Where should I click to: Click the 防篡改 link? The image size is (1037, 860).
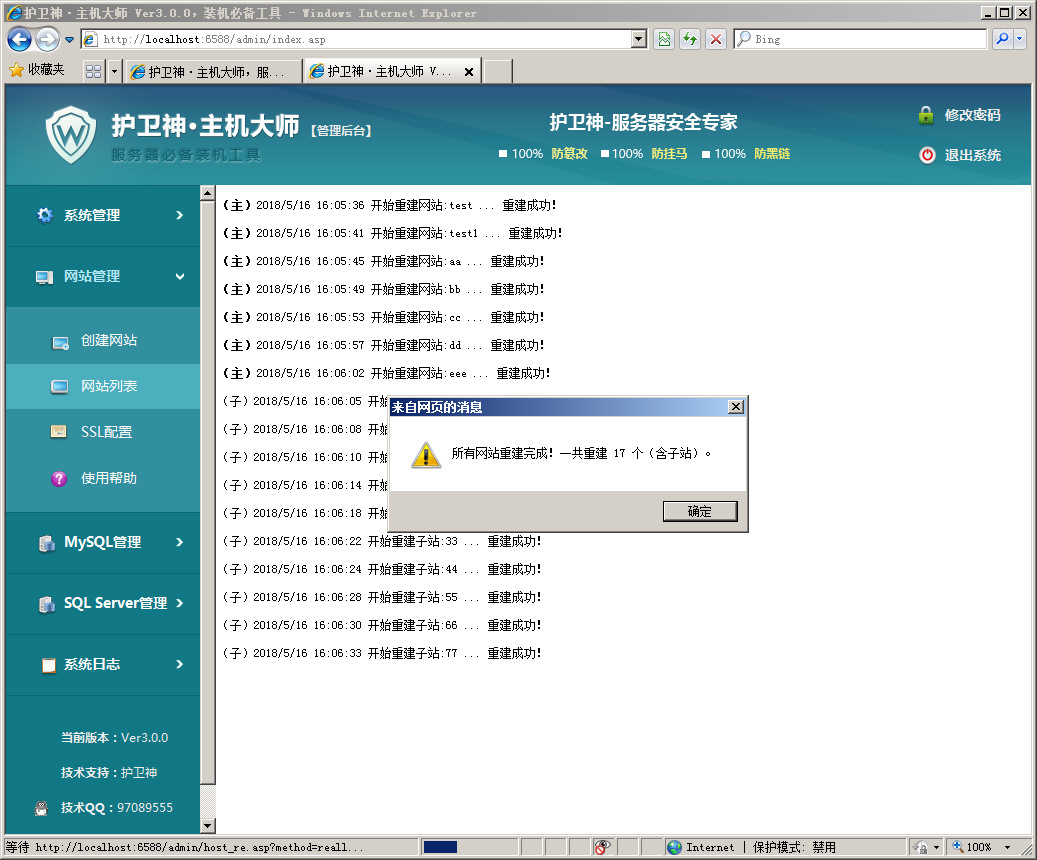tap(569, 153)
